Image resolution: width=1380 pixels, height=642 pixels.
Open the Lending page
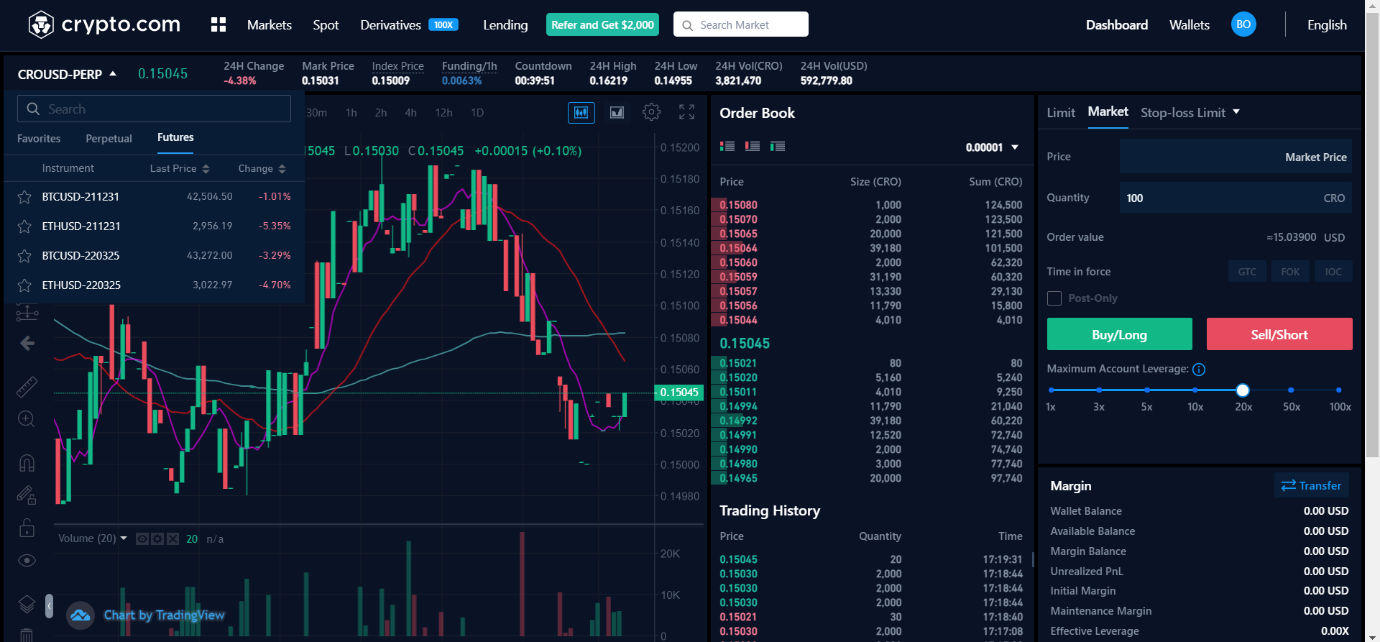tap(505, 25)
